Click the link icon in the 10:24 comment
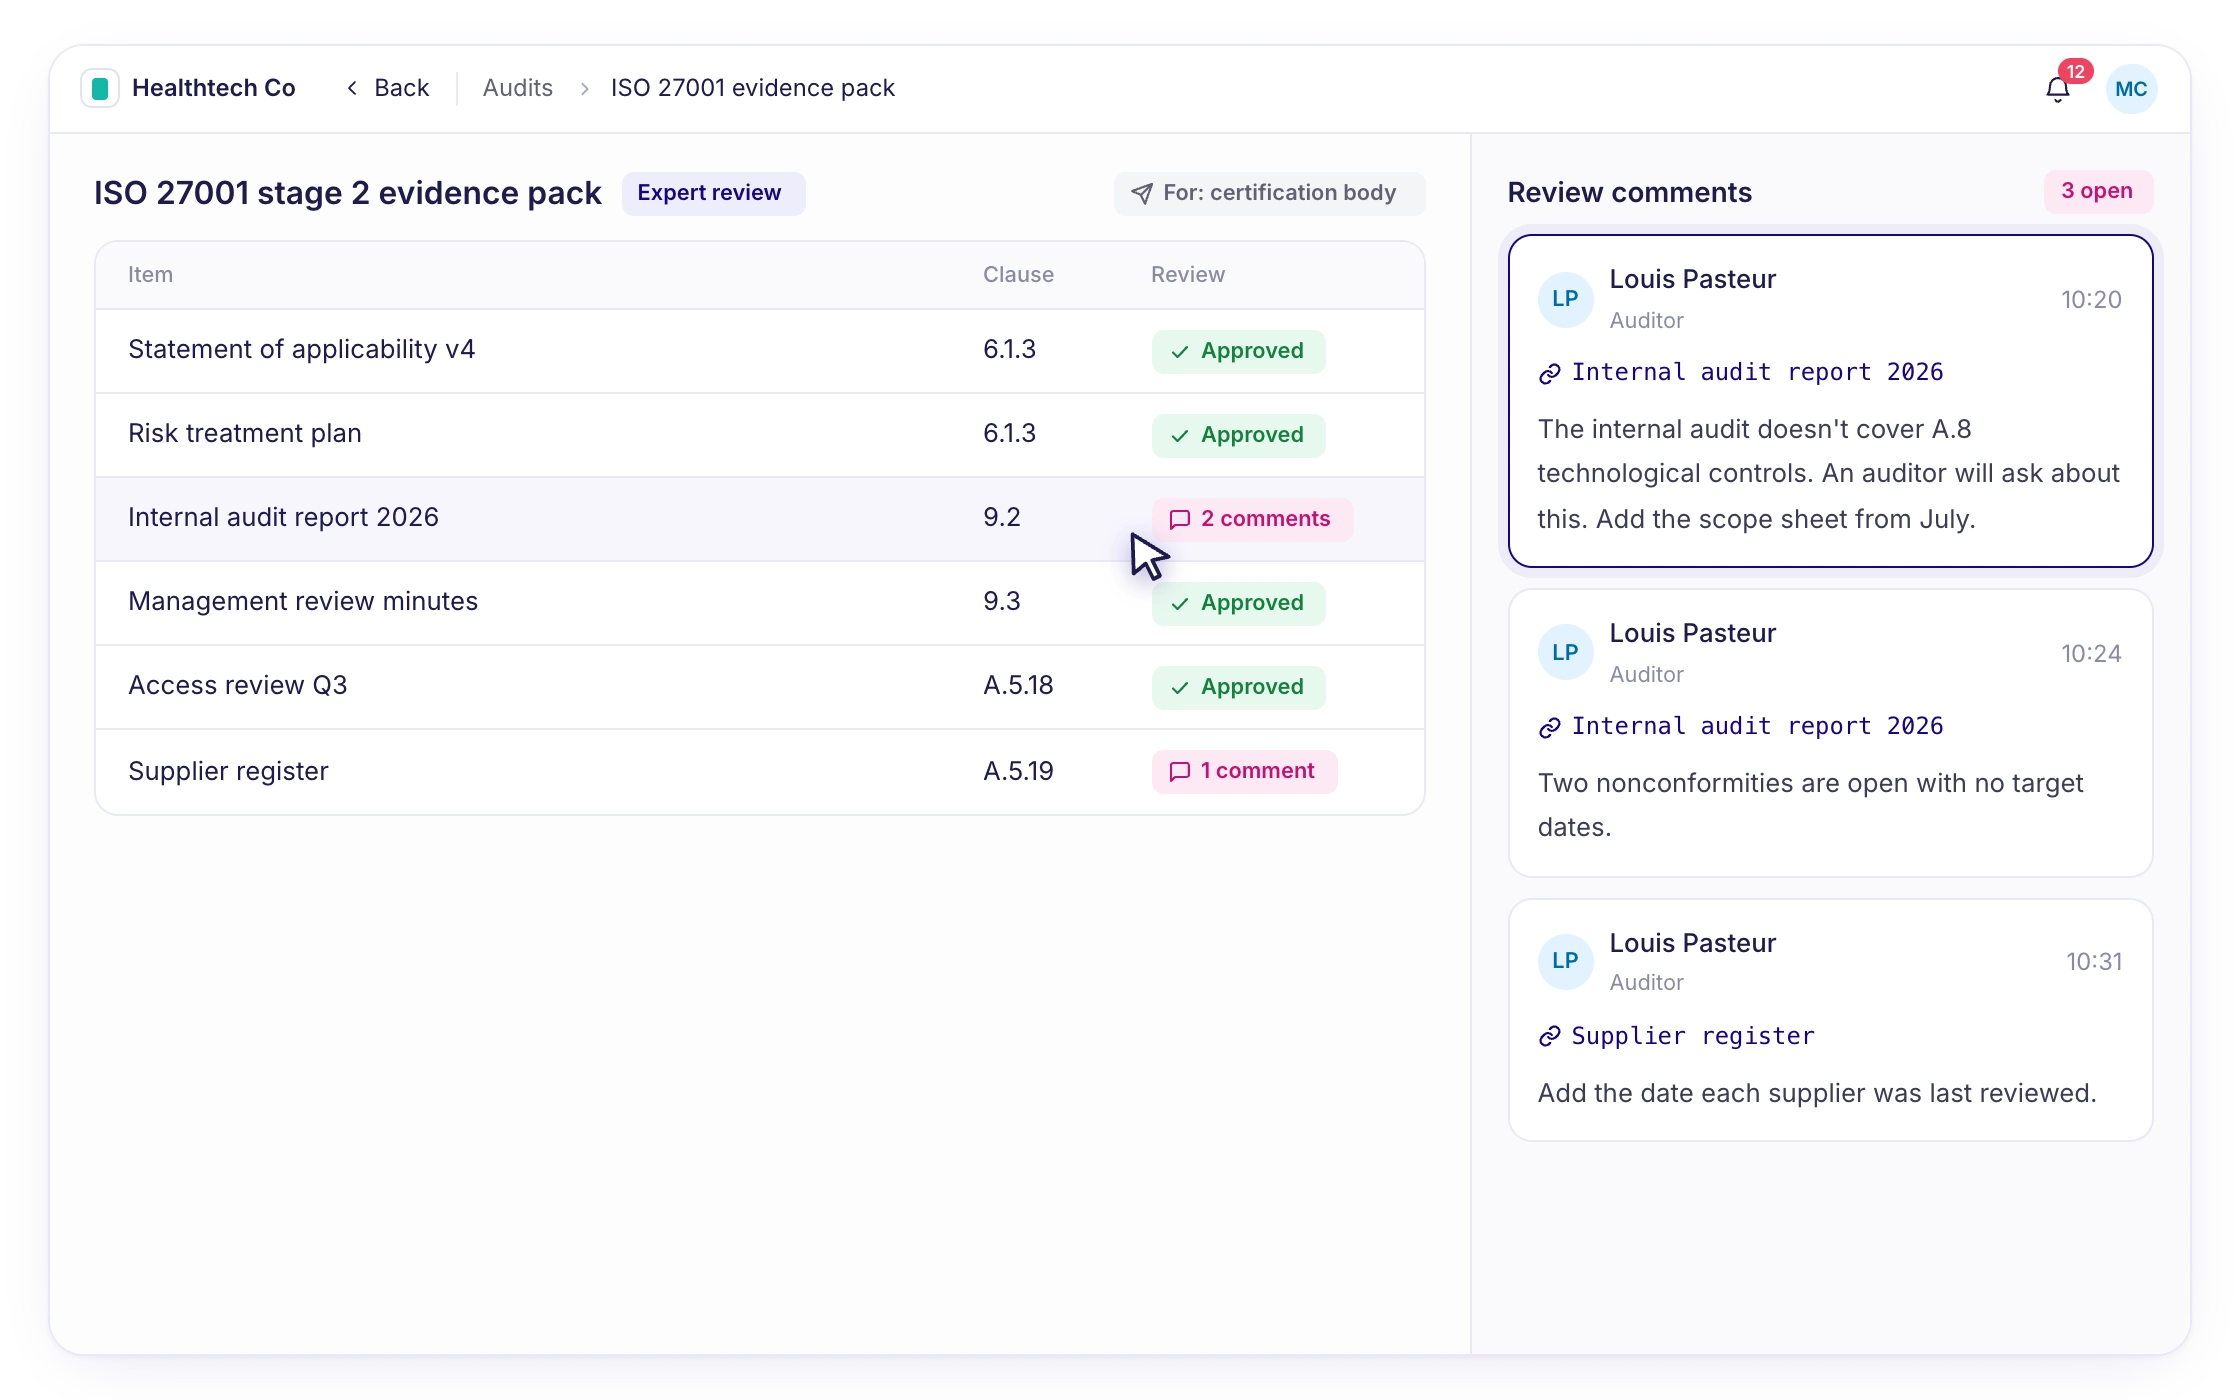The image size is (2240, 1400). coord(1549,727)
